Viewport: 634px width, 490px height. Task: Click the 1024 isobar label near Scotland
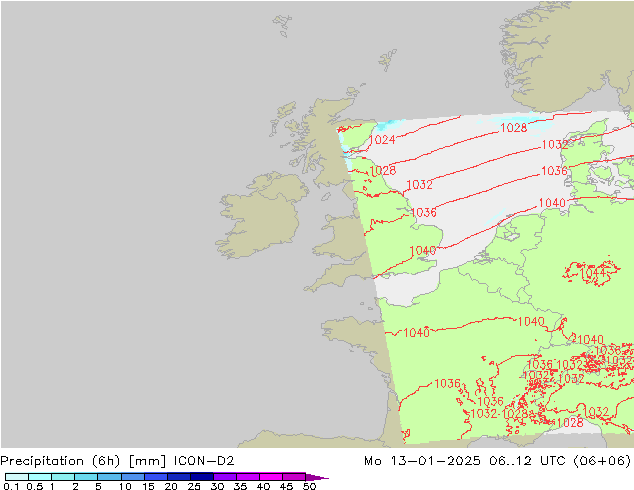point(382,140)
